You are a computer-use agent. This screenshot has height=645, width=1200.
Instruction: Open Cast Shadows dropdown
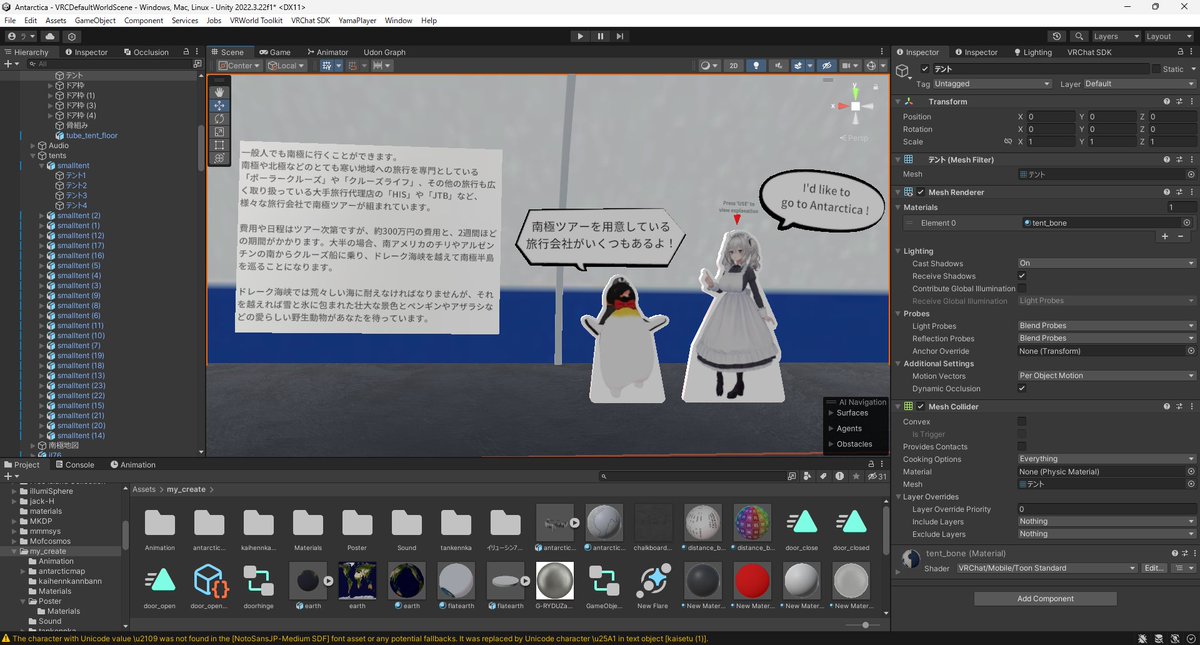pos(1106,263)
